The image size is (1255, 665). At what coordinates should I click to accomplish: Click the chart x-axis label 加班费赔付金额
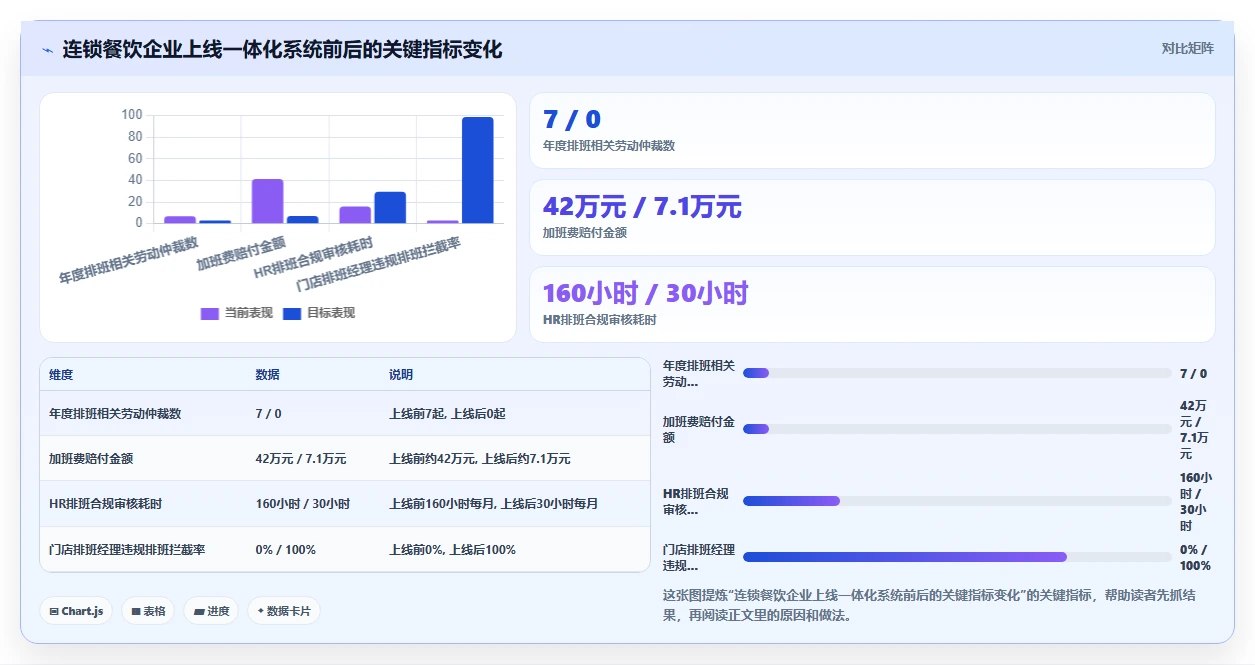click(242, 253)
